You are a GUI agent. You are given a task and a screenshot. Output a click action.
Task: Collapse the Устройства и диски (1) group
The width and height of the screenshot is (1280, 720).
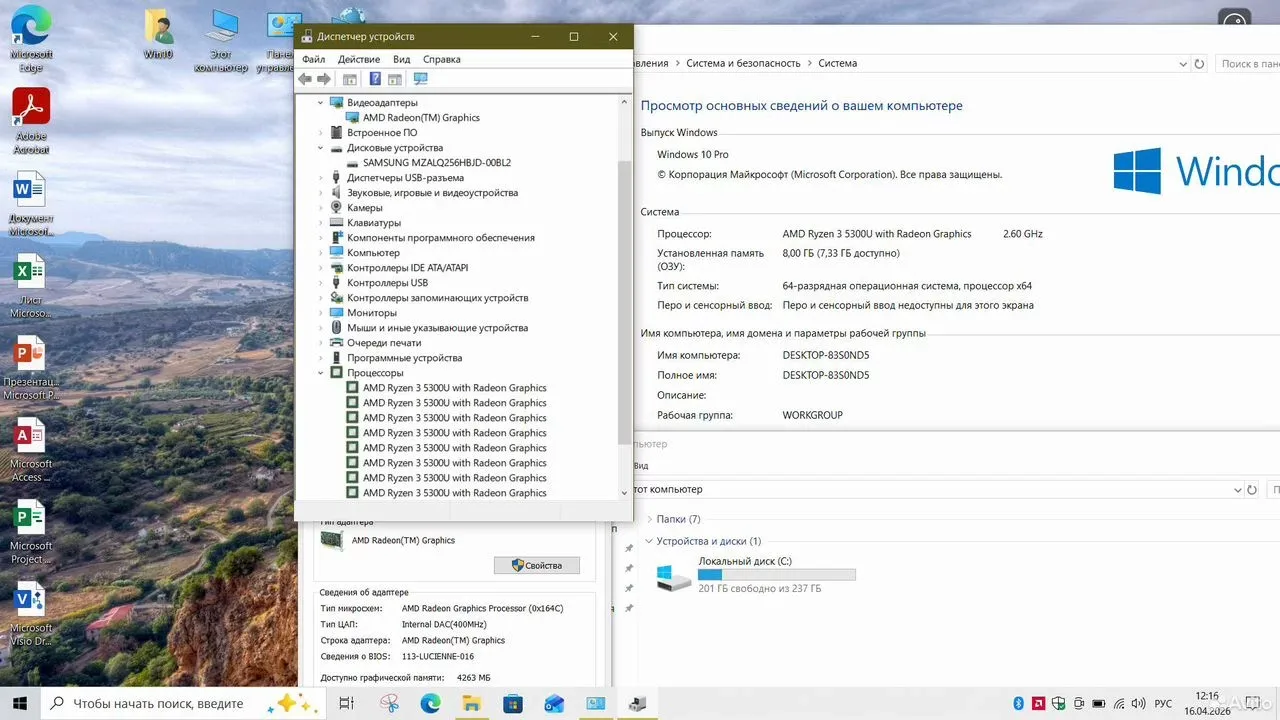coord(650,541)
